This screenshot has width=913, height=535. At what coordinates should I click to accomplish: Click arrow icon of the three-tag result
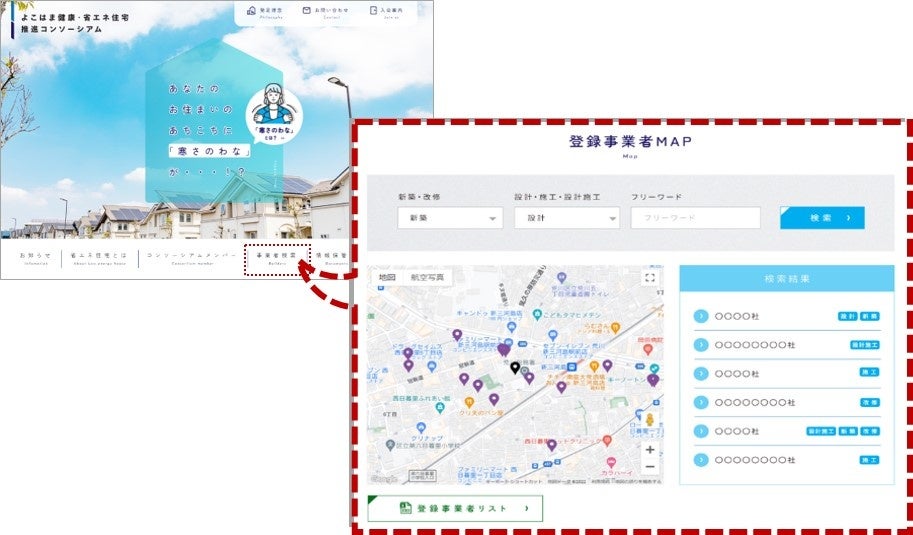point(701,431)
